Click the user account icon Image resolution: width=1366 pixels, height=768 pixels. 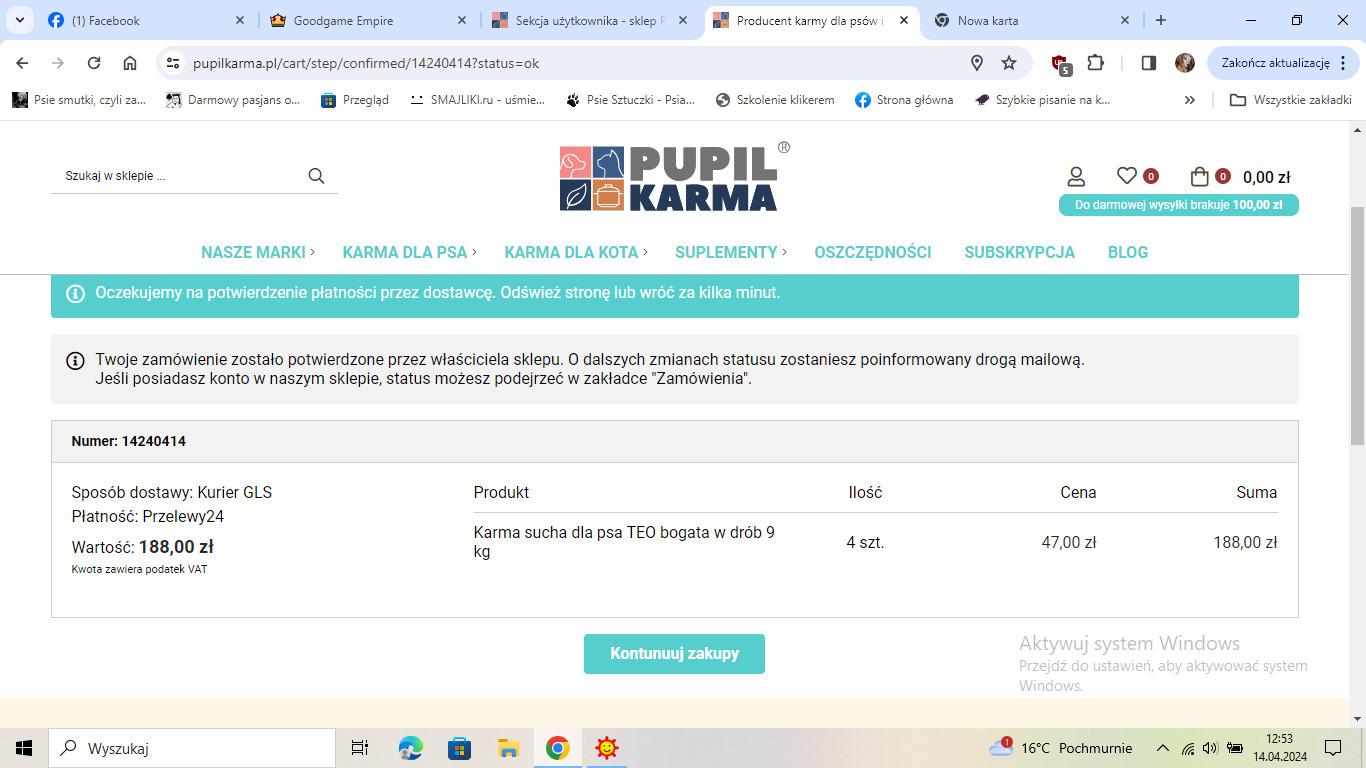point(1076,177)
